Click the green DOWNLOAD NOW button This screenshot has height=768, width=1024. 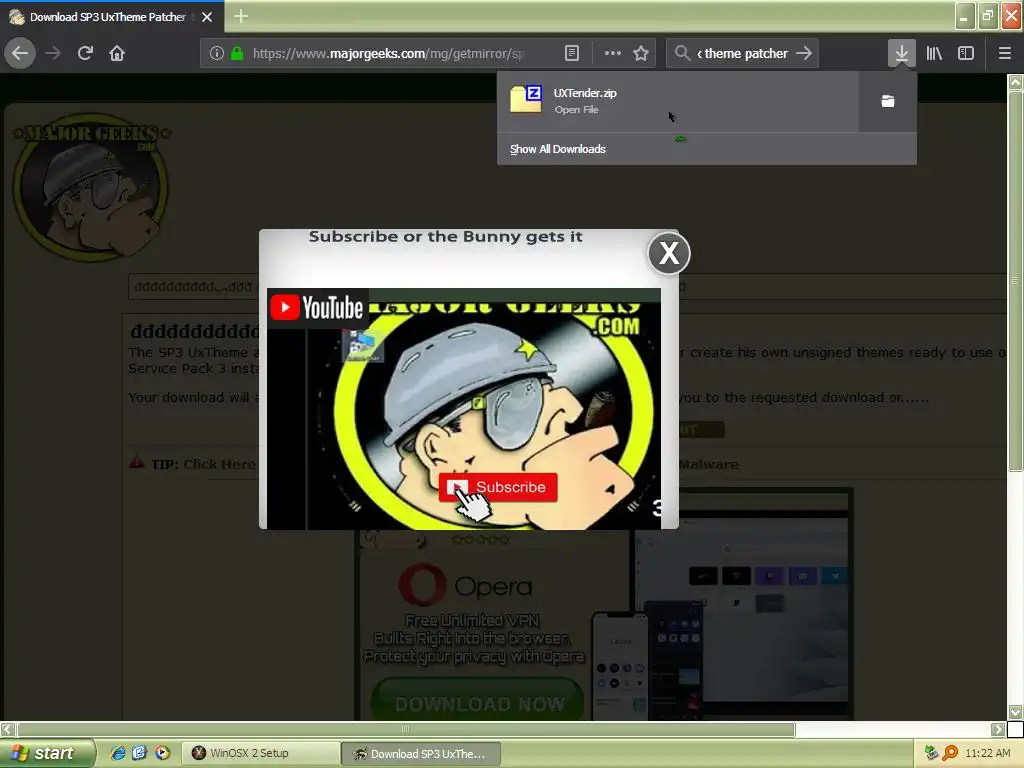(478, 703)
